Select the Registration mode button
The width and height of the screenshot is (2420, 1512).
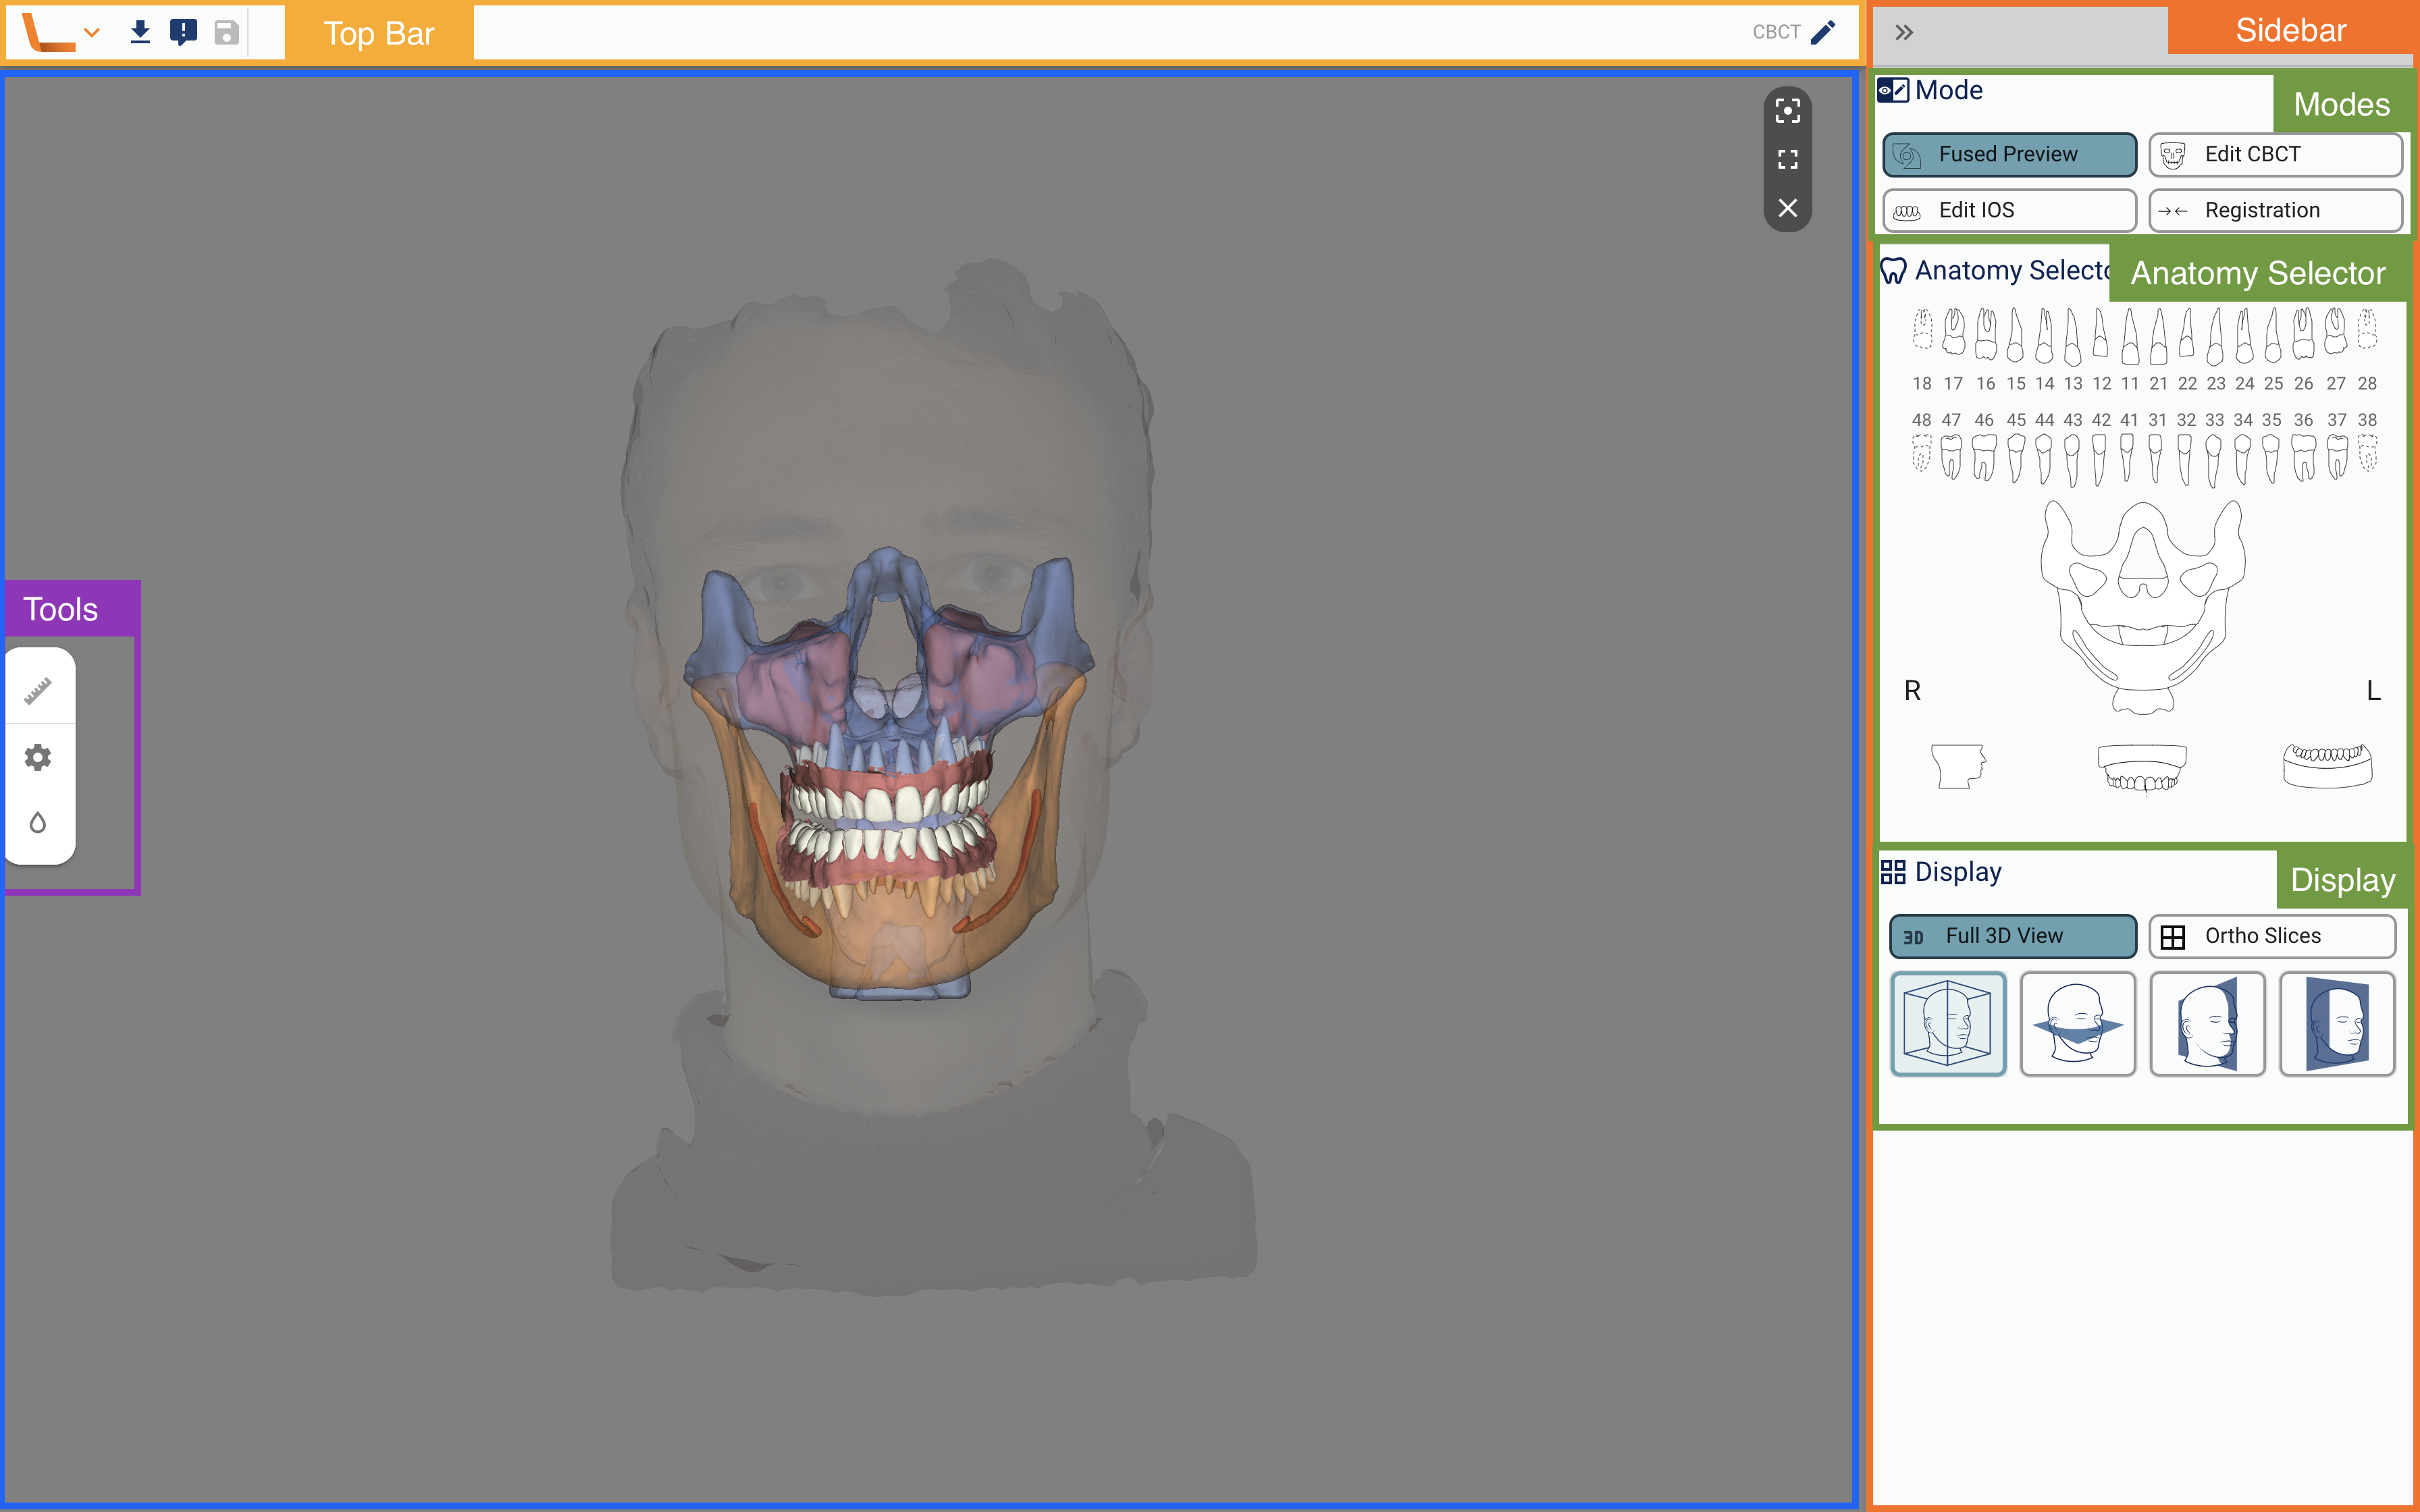click(x=2274, y=210)
